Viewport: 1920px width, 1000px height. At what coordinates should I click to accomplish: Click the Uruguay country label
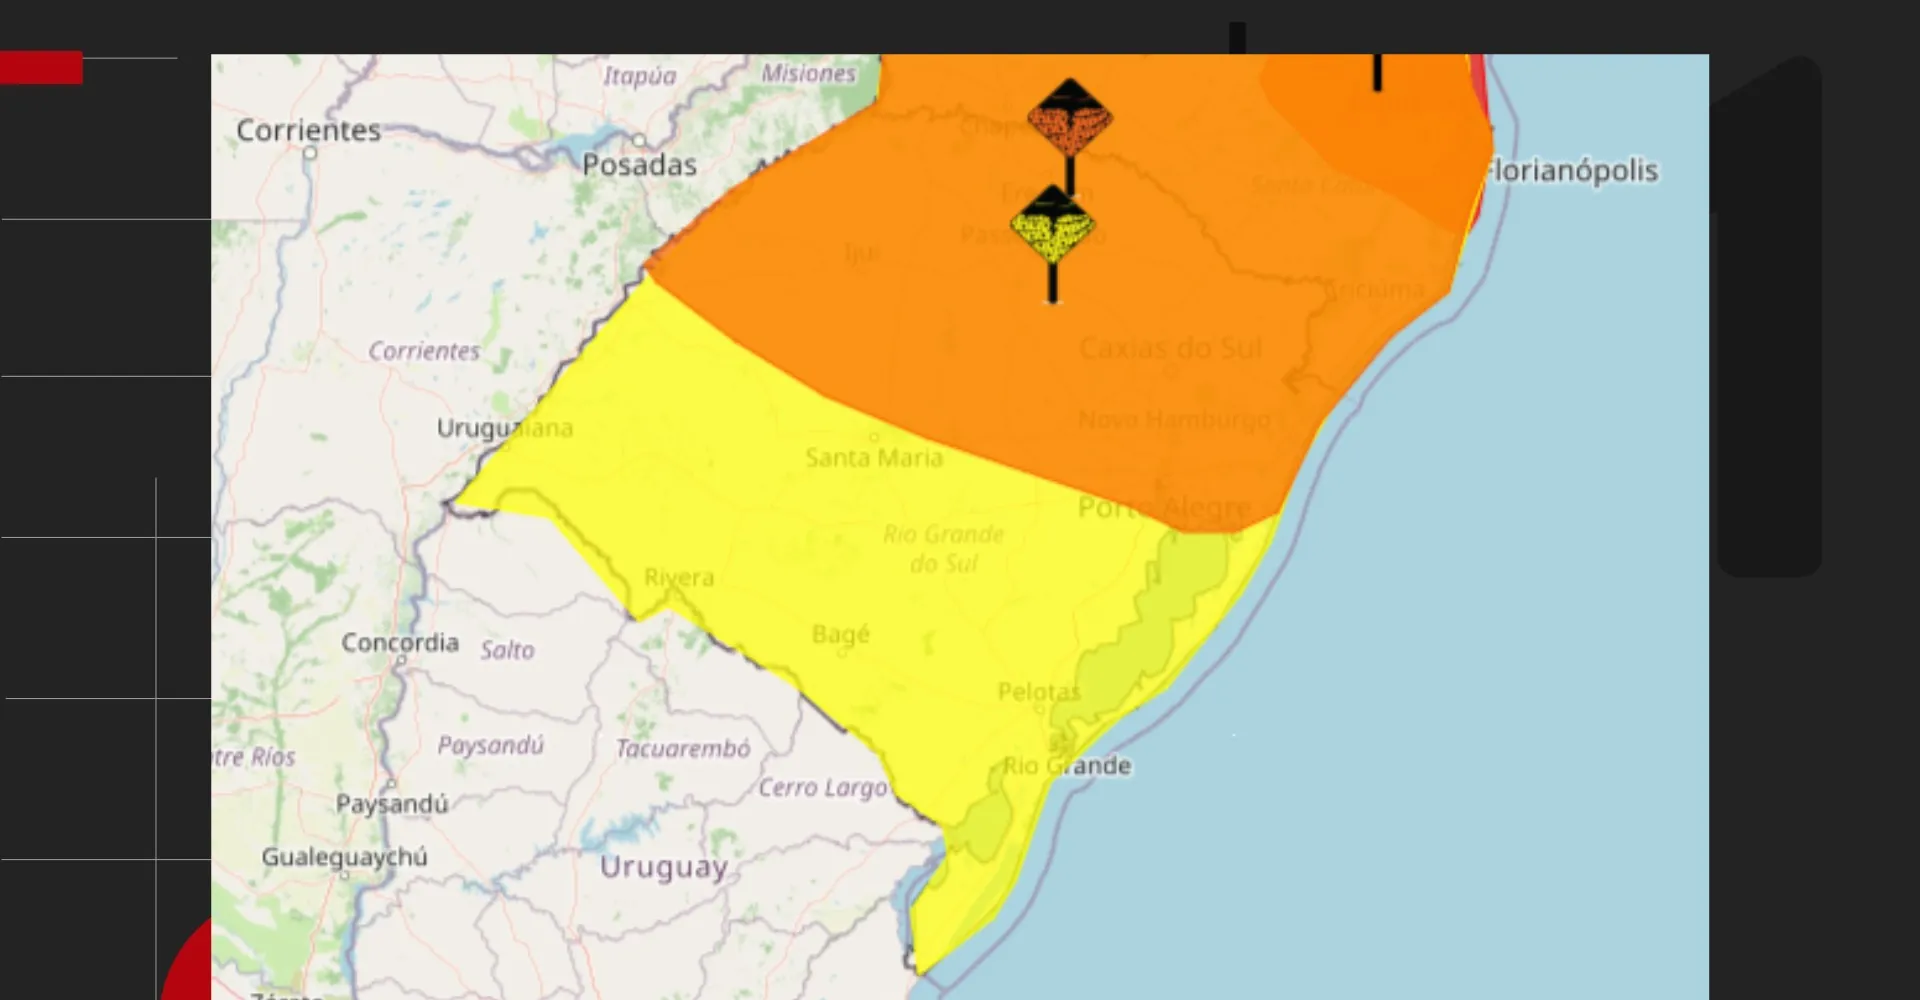click(x=663, y=866)
